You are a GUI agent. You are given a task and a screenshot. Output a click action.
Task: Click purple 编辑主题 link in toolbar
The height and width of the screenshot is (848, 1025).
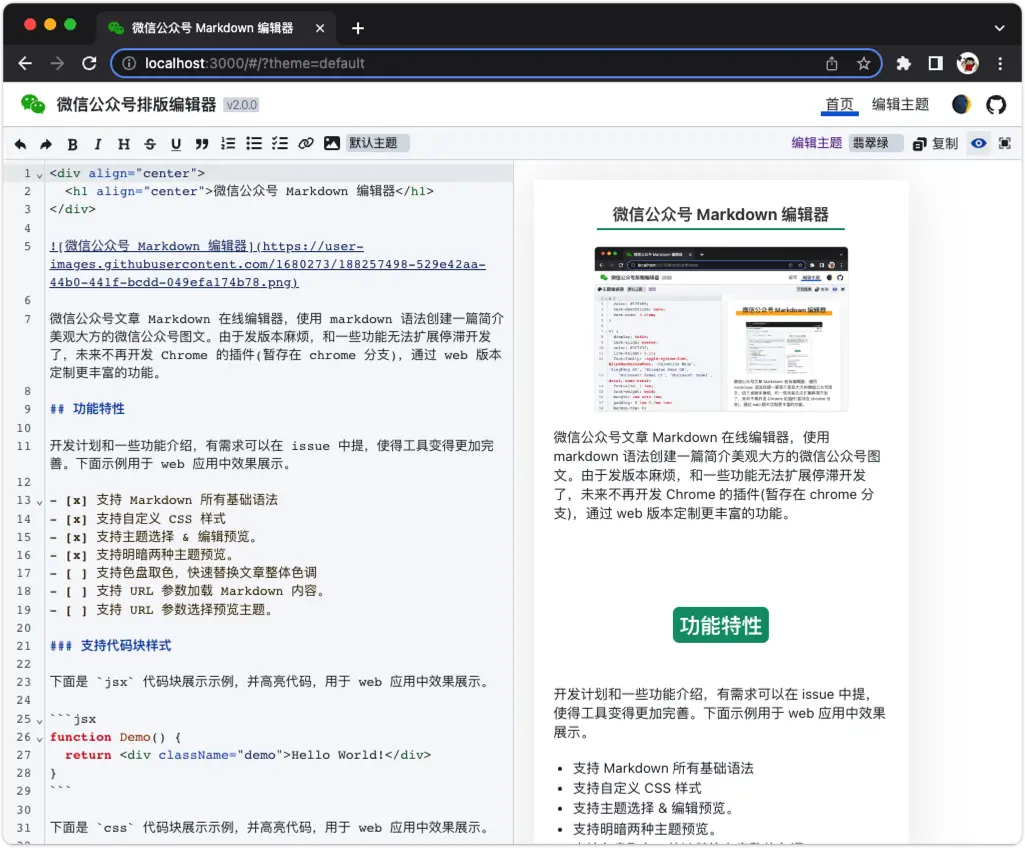[x=816, y=143]
